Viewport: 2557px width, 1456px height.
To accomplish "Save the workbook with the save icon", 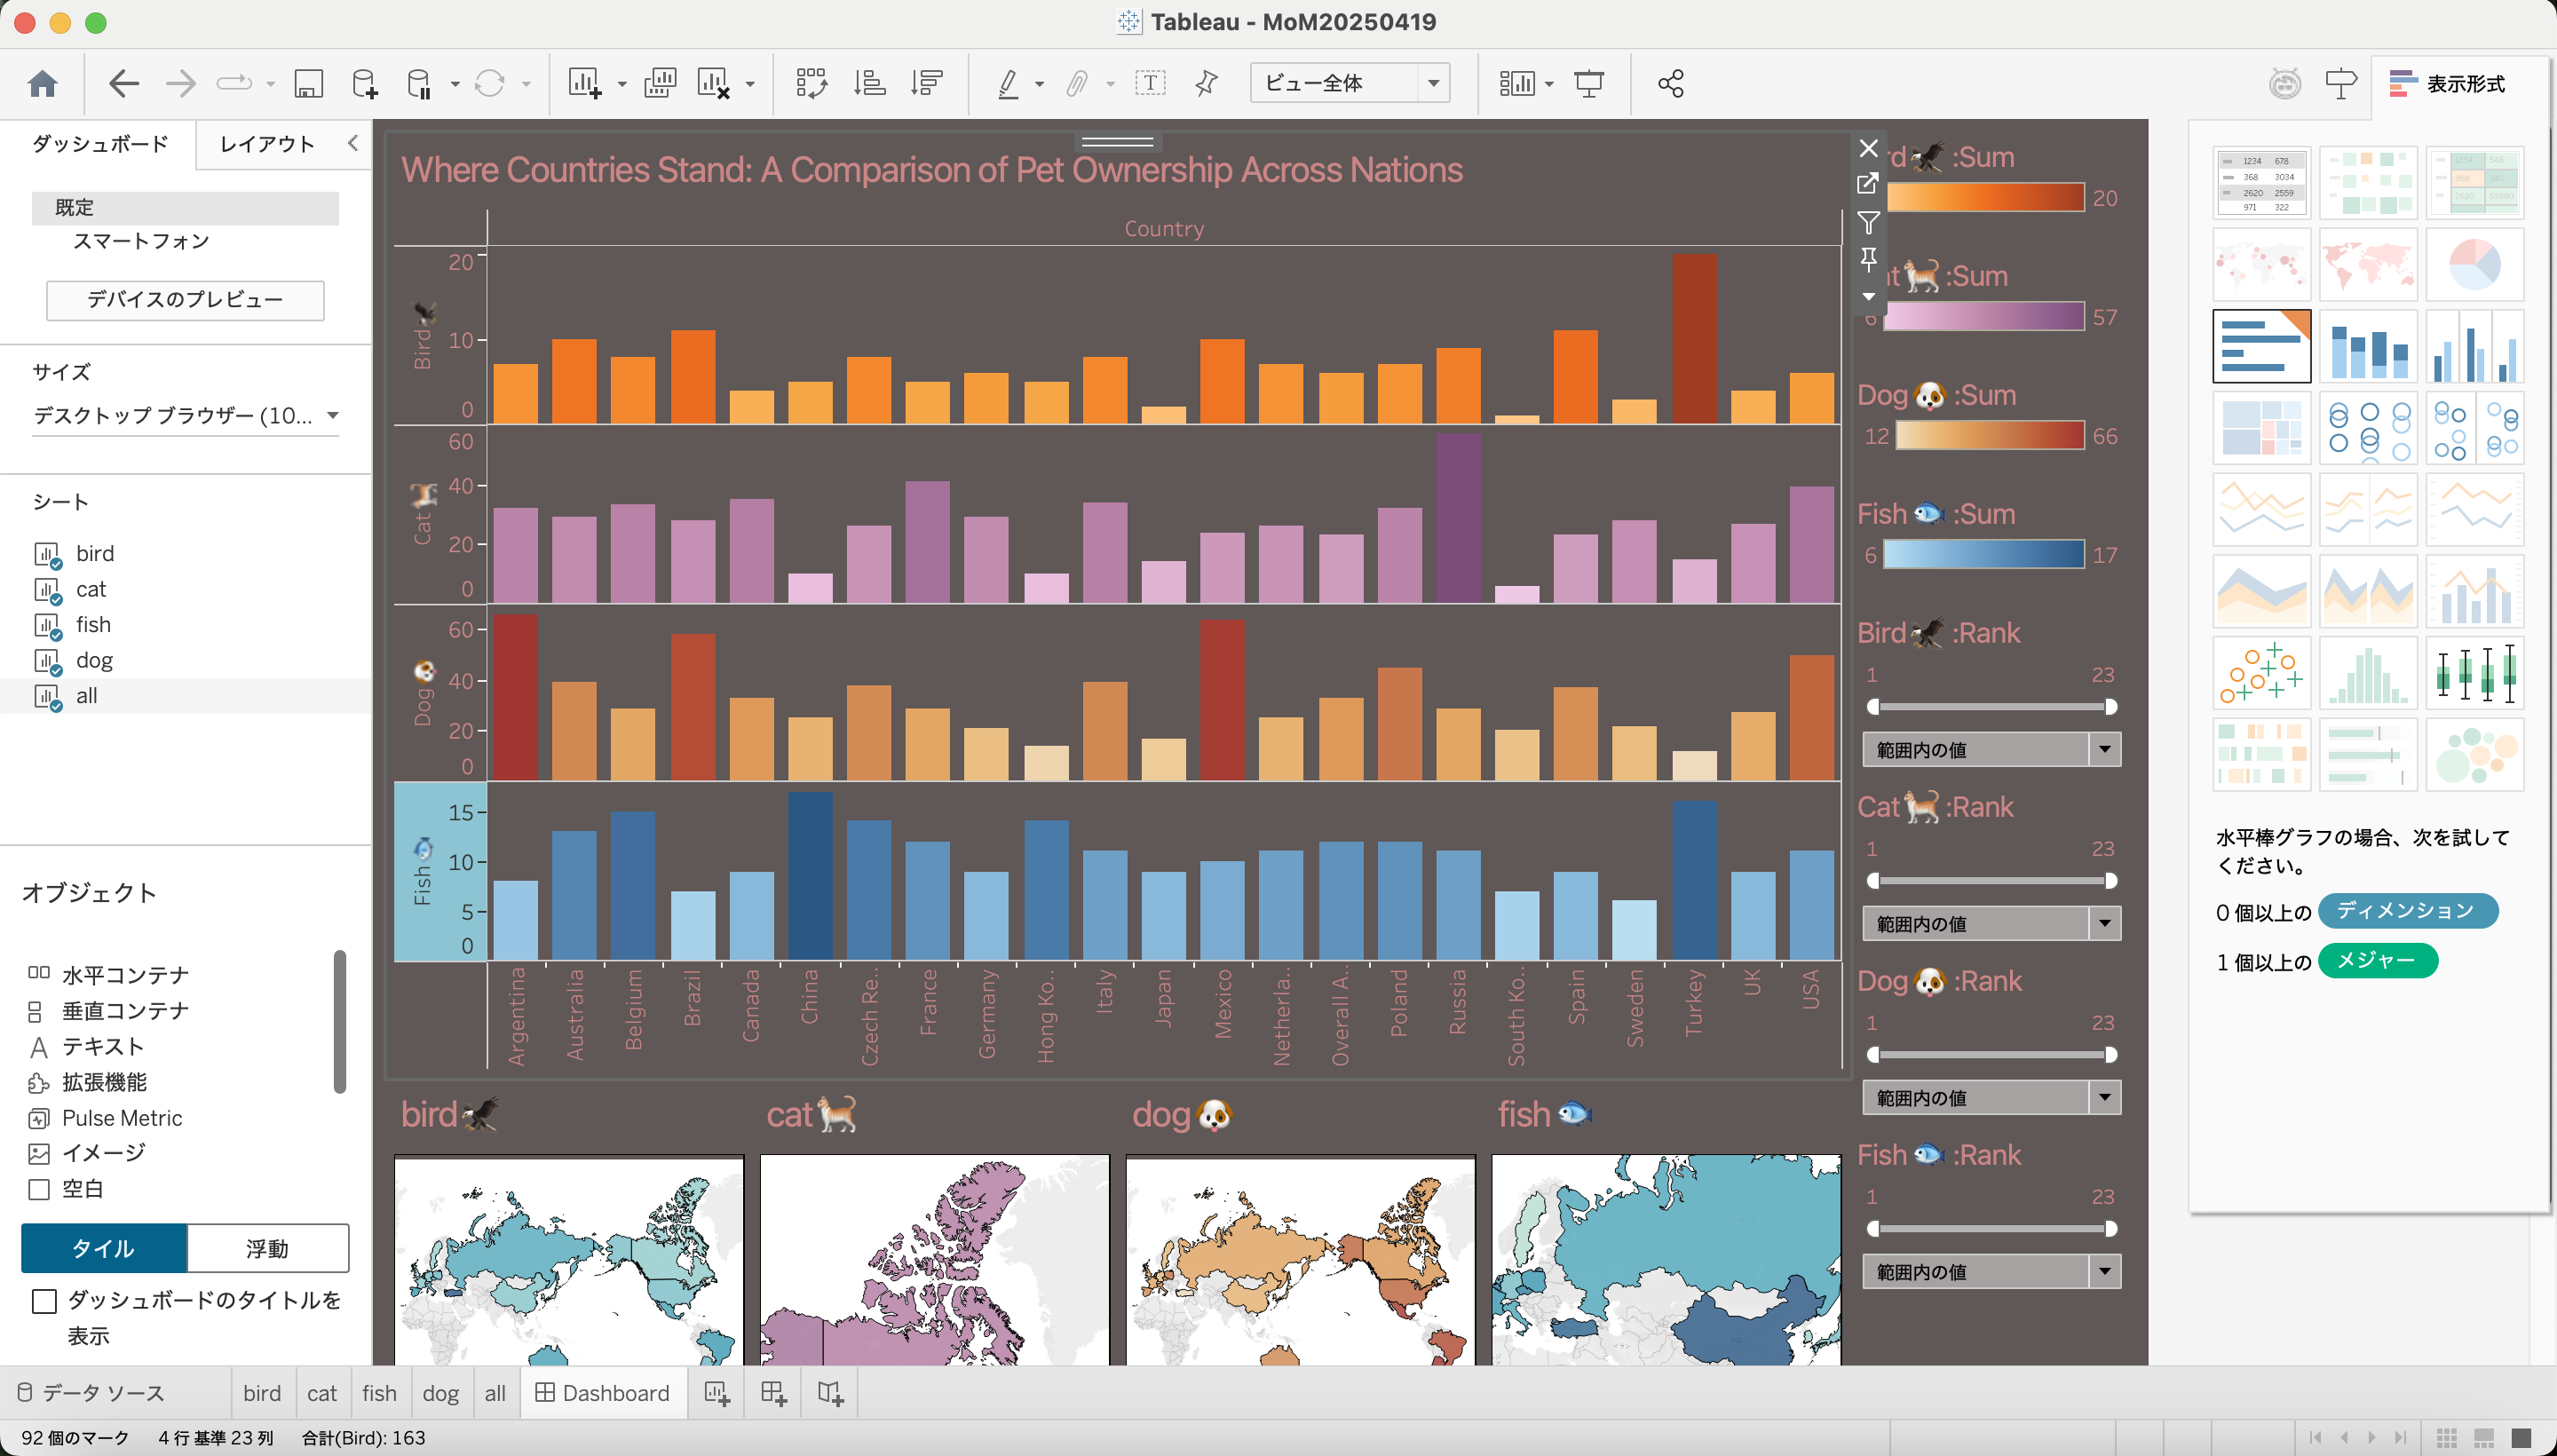I will (x=308, y=83).
